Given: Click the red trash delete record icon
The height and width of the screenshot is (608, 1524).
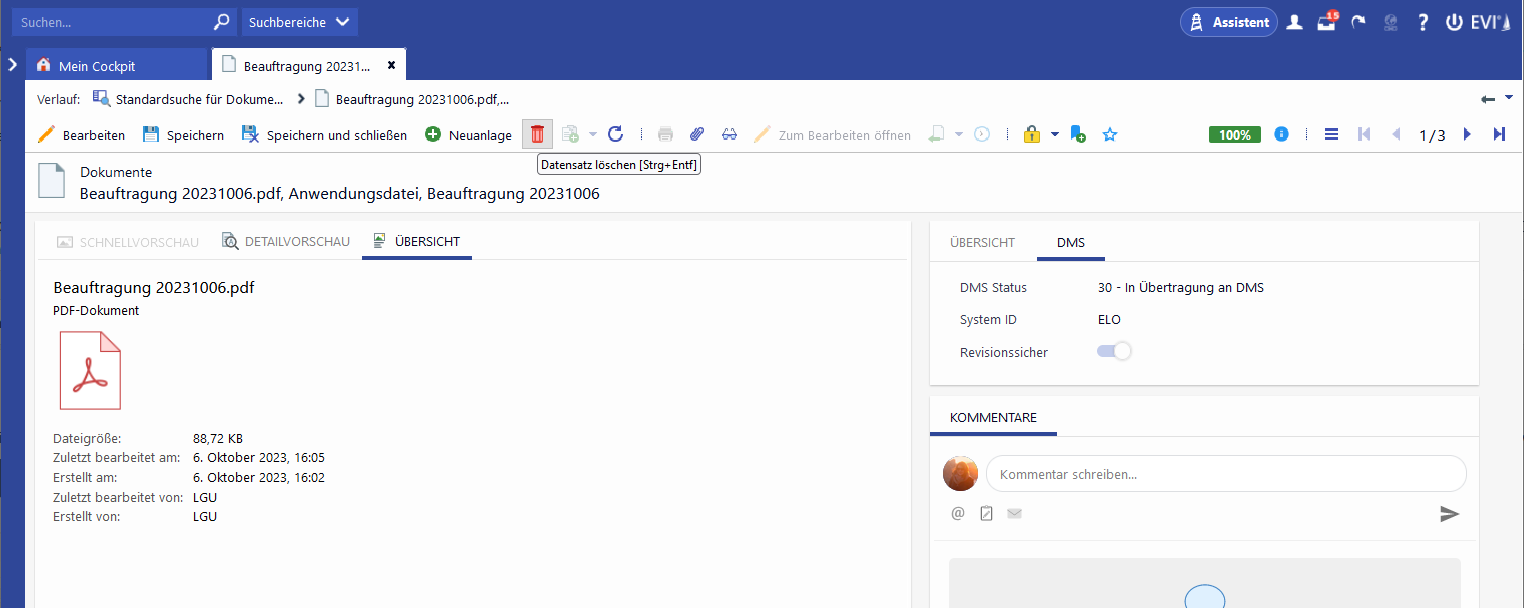Looking at the screenshot, I should [537, 134].
